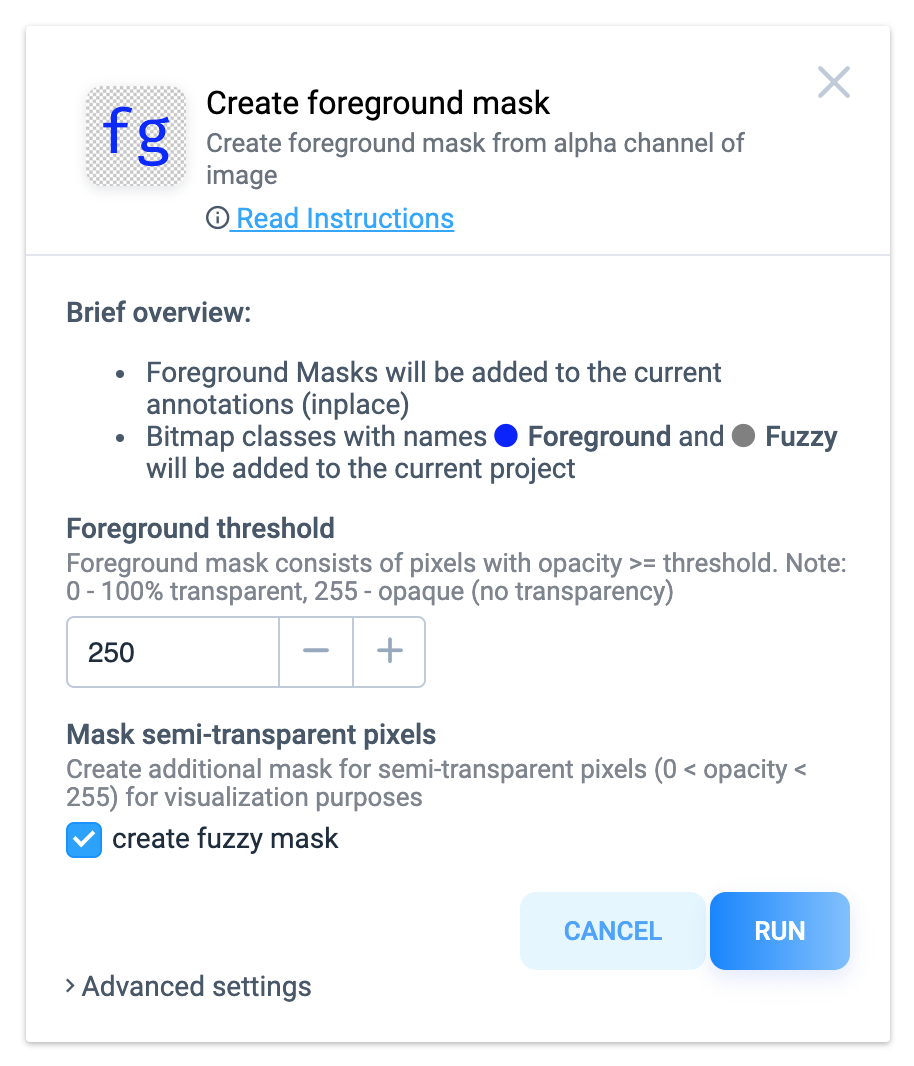Click the bold 'Fuzzy' class name
Image resolution: width=914 pixels, height=1066 pixels.
tap(801, 436)
